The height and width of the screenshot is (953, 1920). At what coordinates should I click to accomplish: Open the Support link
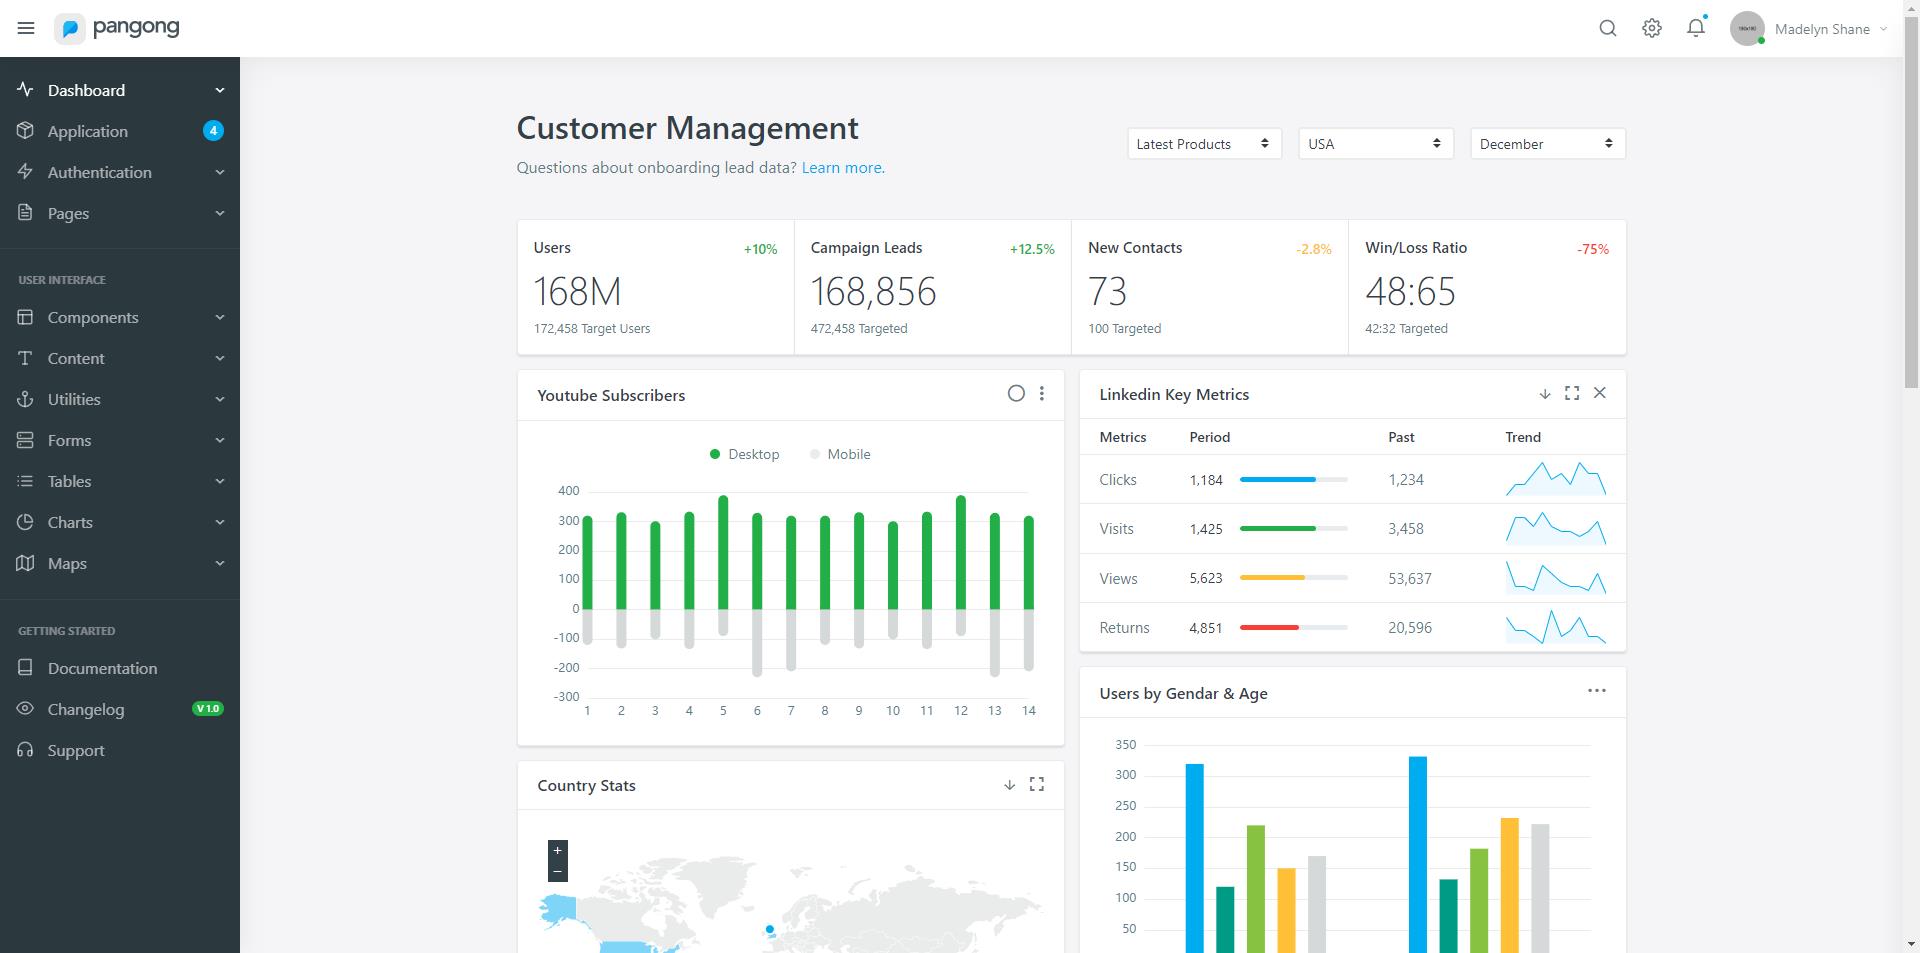pyautogui.click(x=120, y=750)
